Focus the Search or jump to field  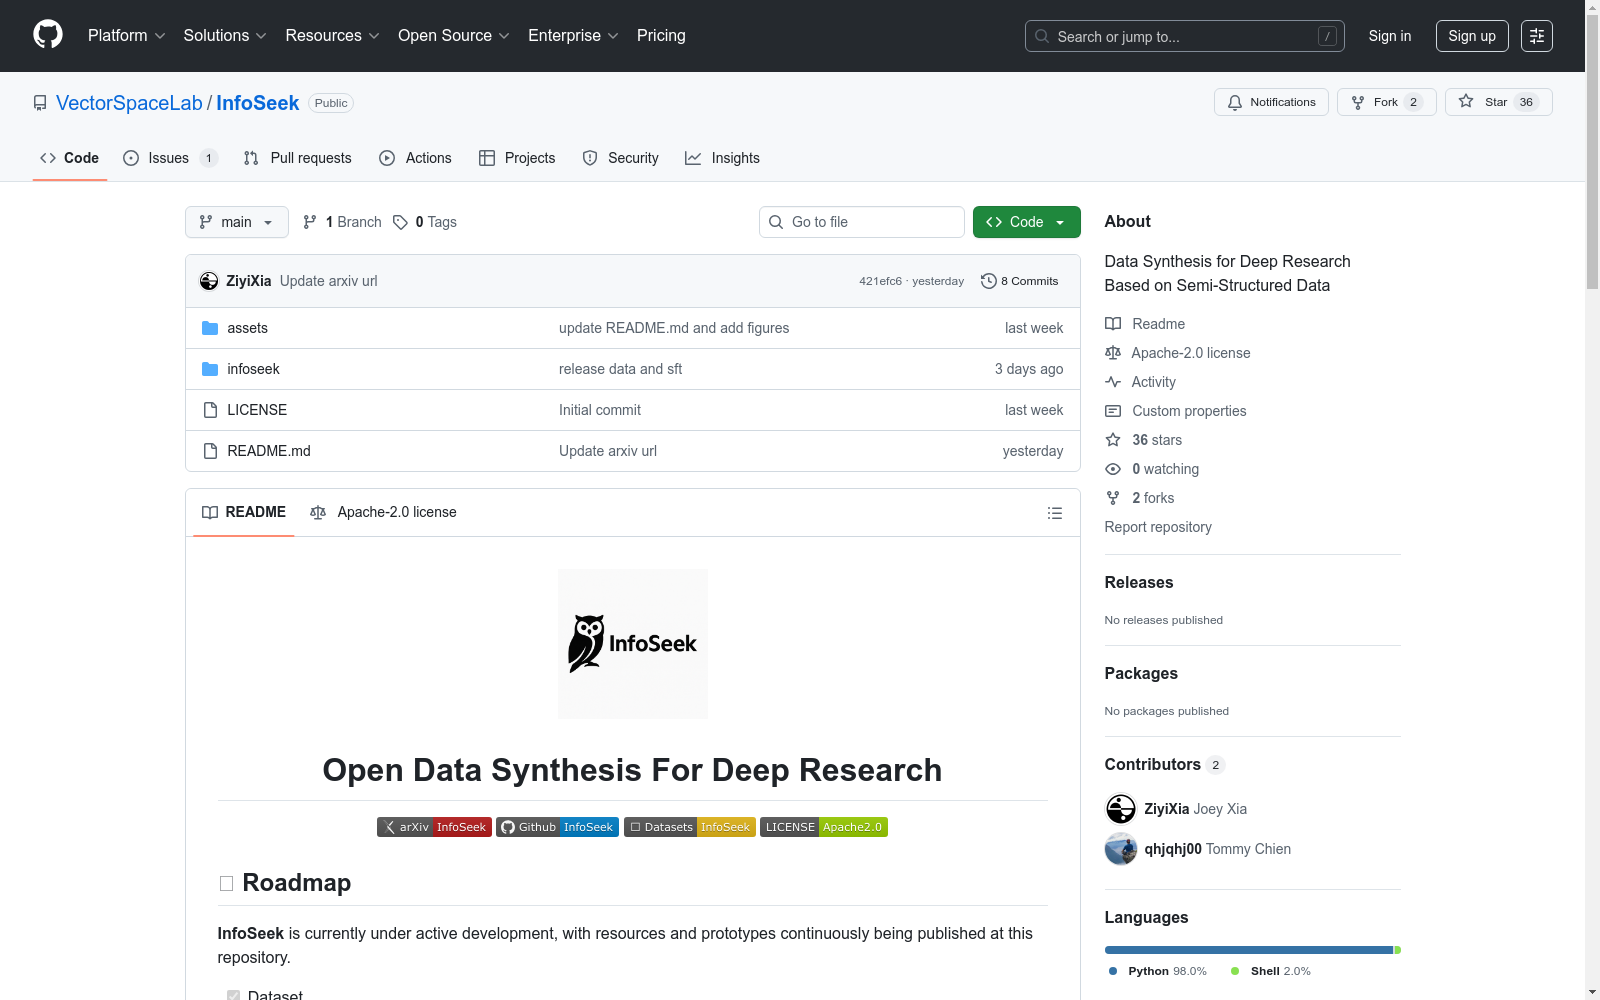pyautogui.click(x=1185, y=36)
